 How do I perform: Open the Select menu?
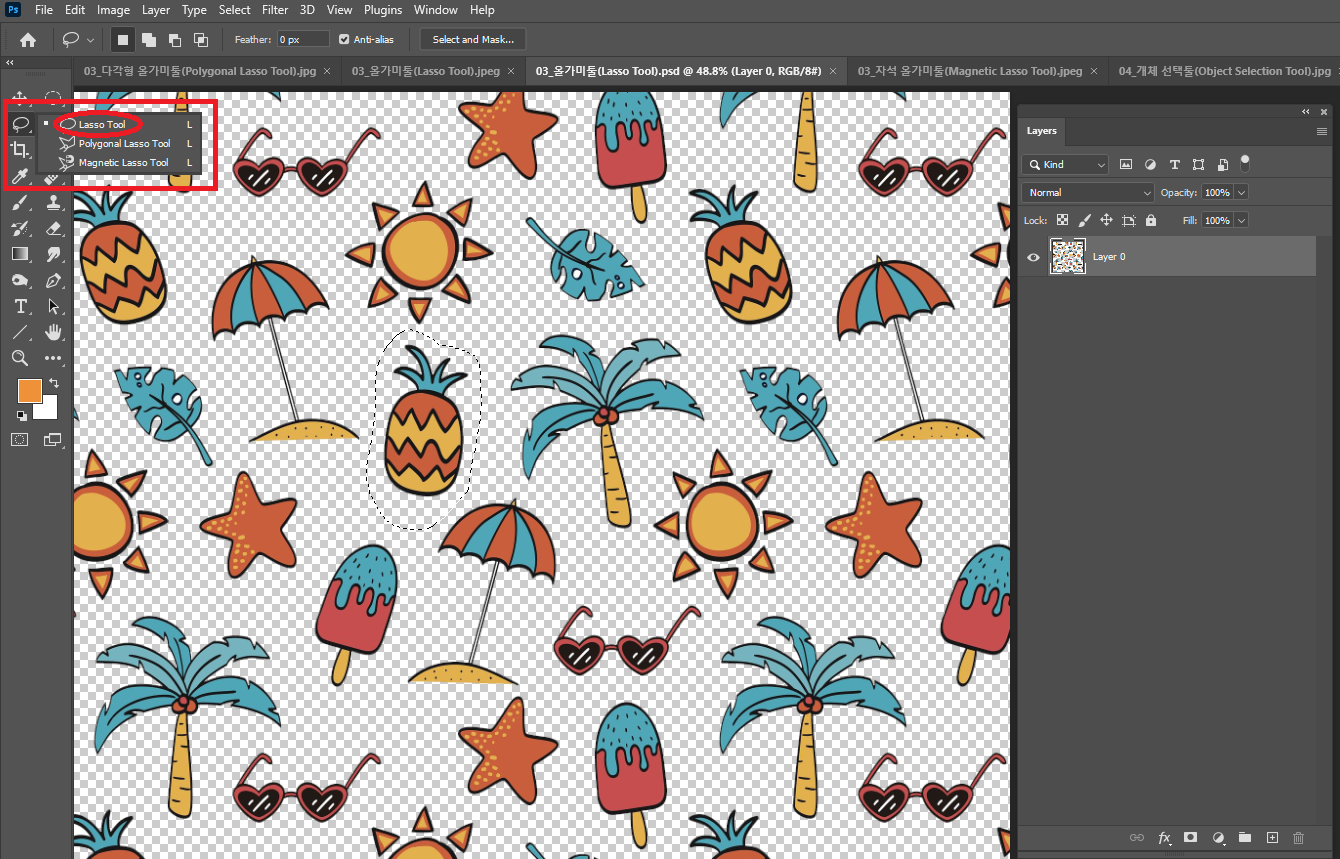click(235, 10)
